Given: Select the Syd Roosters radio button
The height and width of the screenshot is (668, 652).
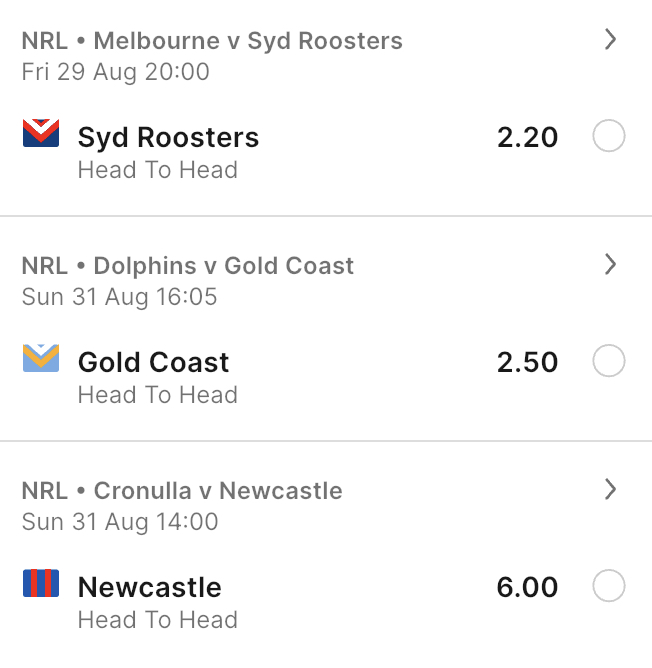Looking at the screenshot, I should click(609, 135).
